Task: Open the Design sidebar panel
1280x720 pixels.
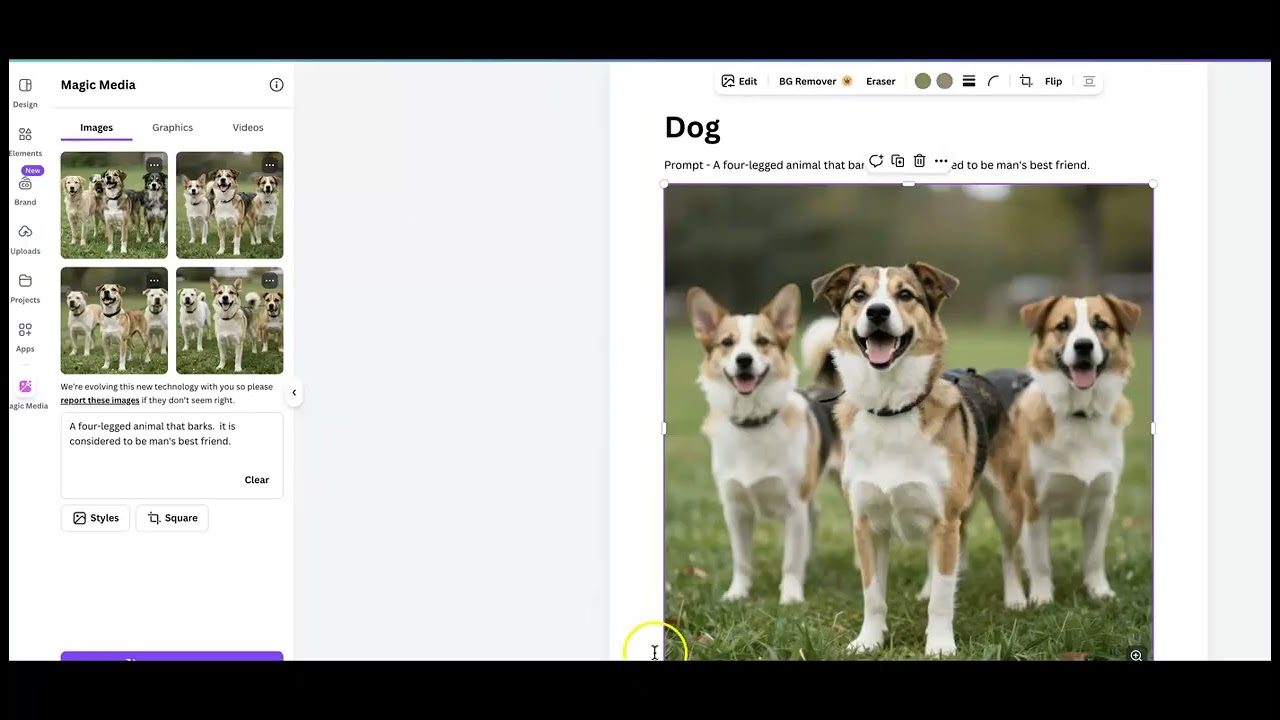Action: tap(25, 93)
